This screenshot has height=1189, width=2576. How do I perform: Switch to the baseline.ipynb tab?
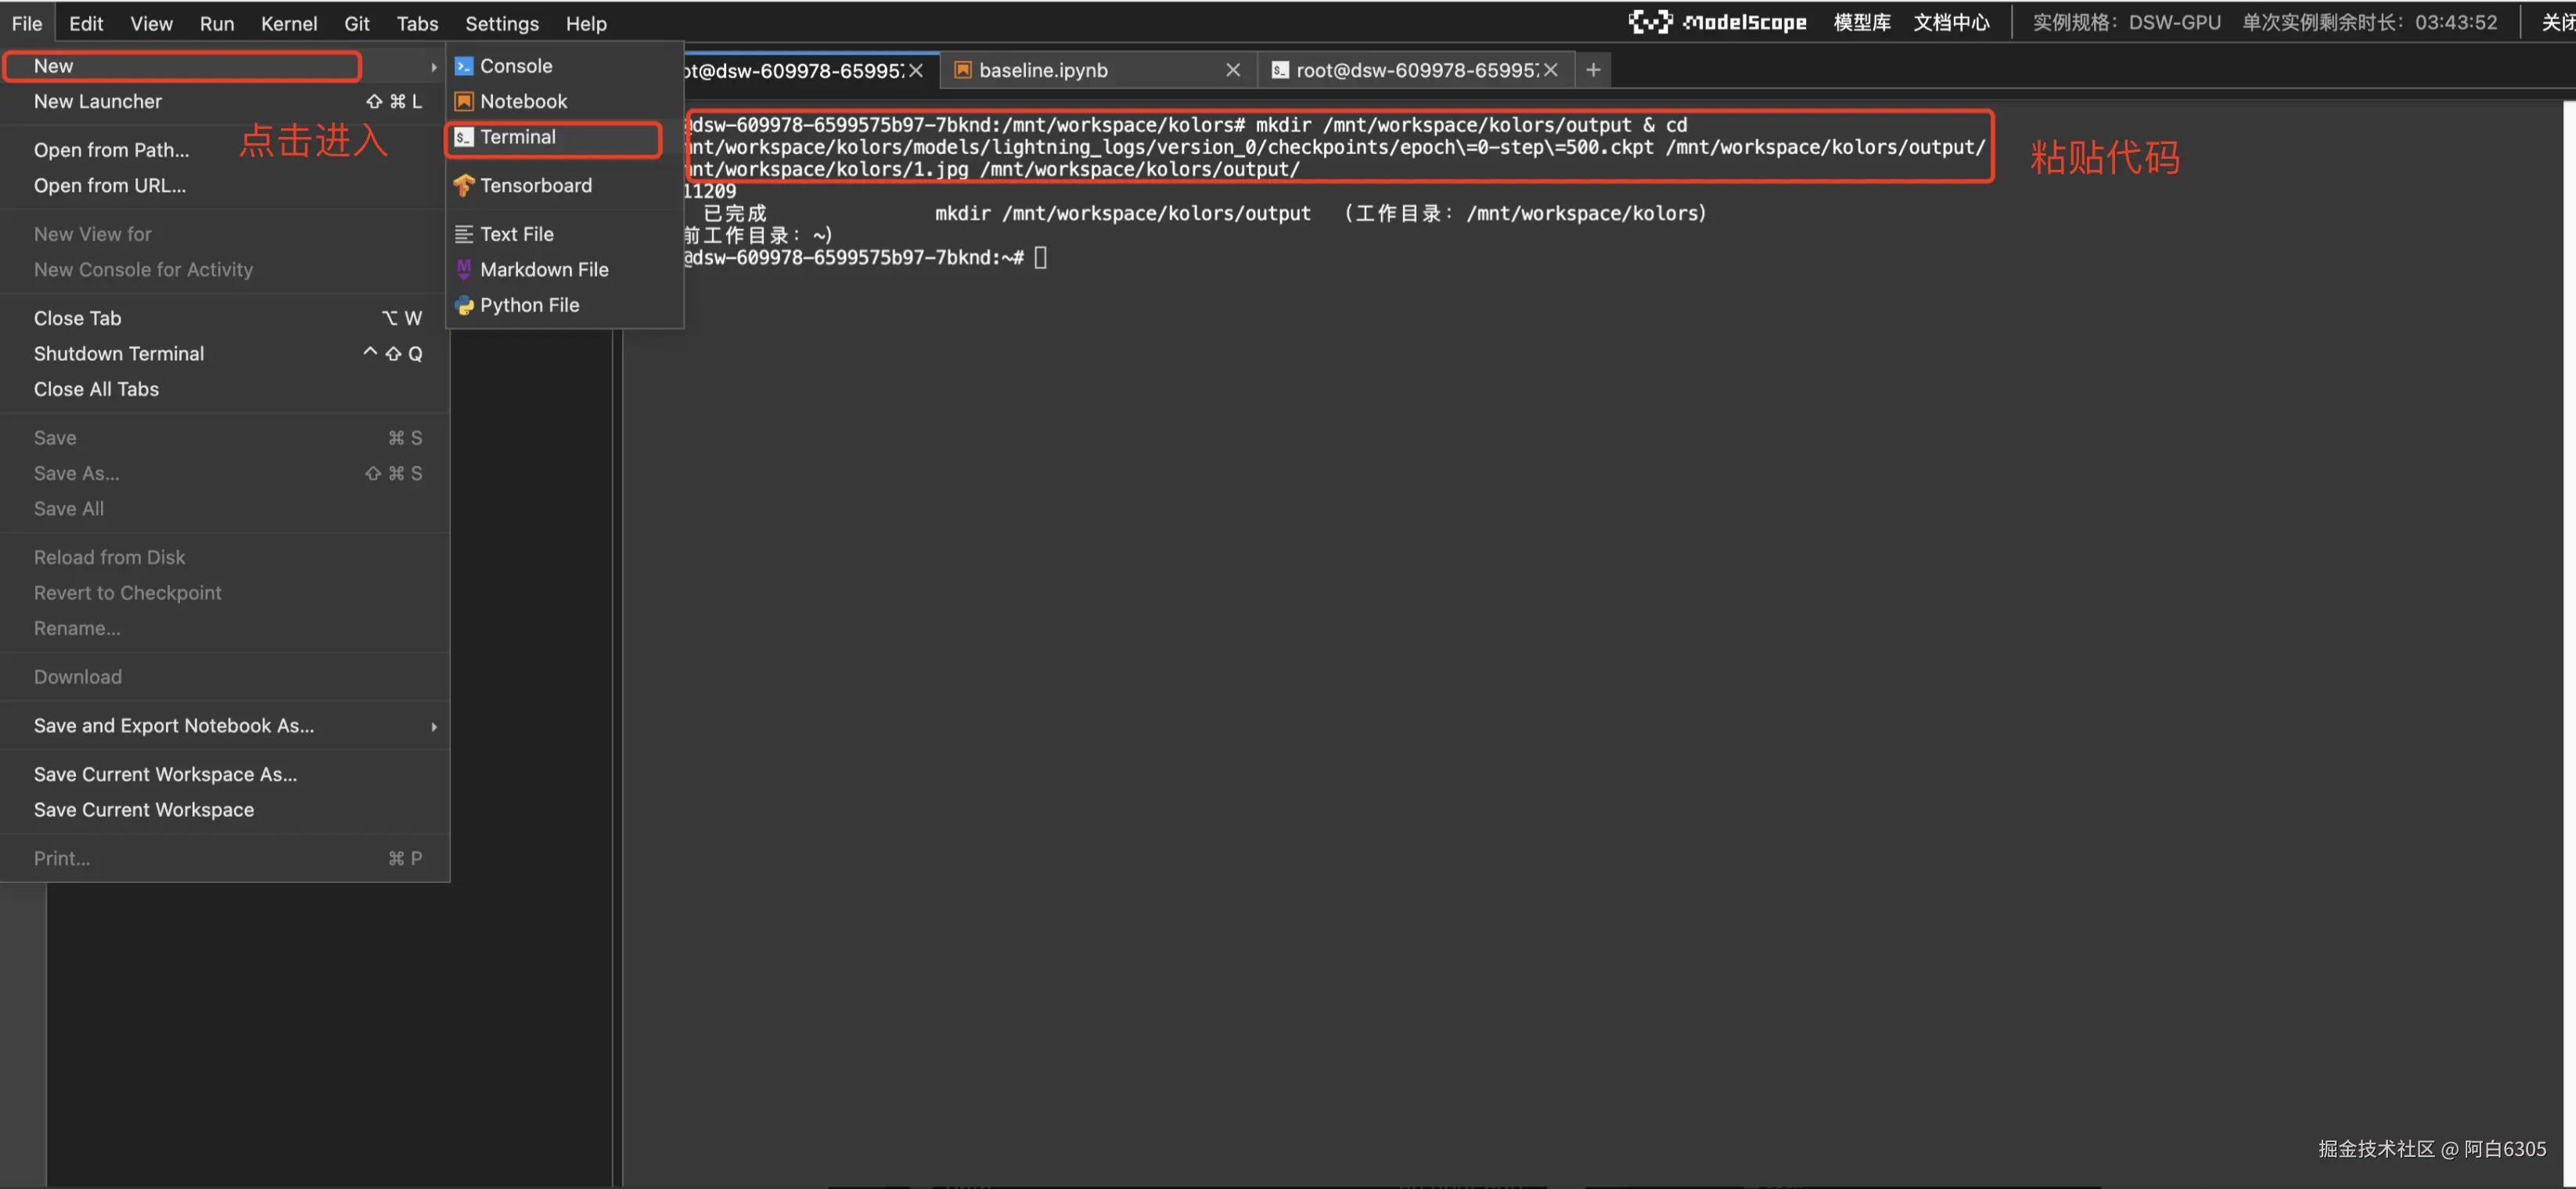(1043, 70)
